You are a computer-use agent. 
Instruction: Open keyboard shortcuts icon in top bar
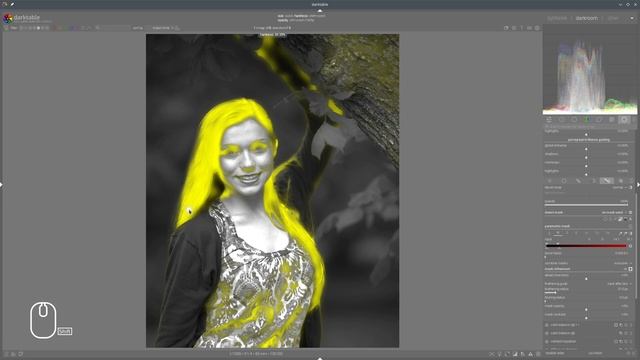pos(529,28)
